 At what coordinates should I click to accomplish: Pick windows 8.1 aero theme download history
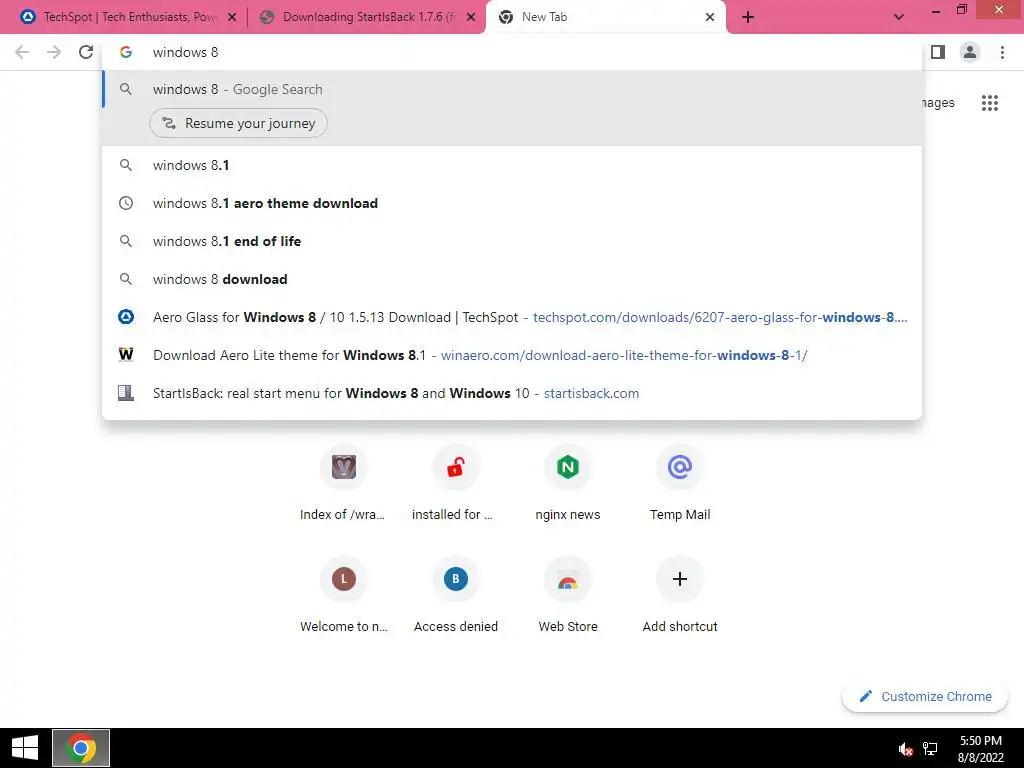(512, 203)
